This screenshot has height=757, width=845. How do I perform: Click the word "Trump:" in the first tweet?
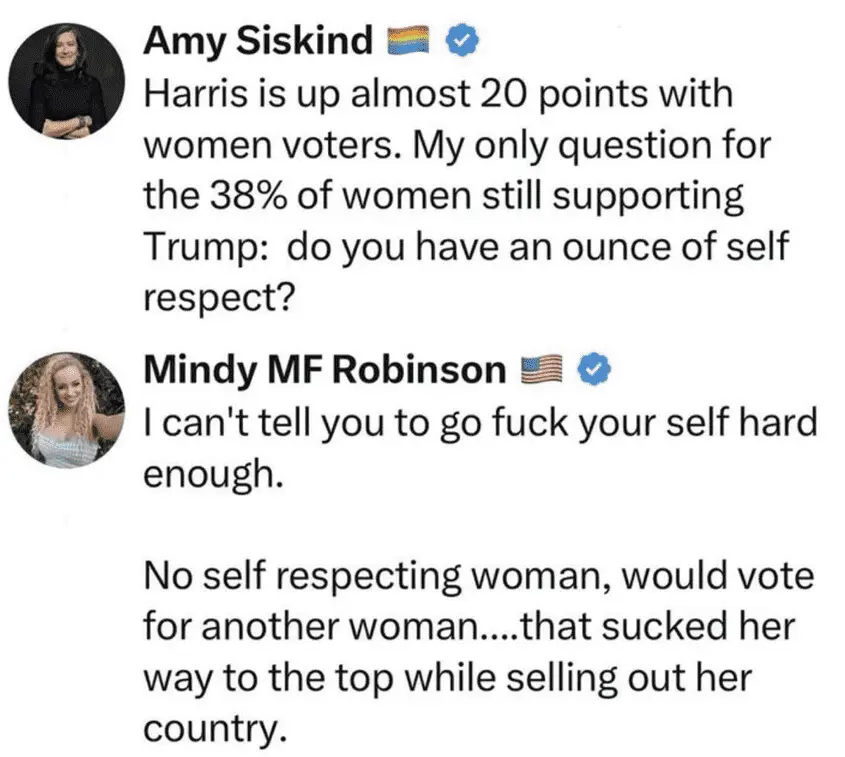coord(205,248)
